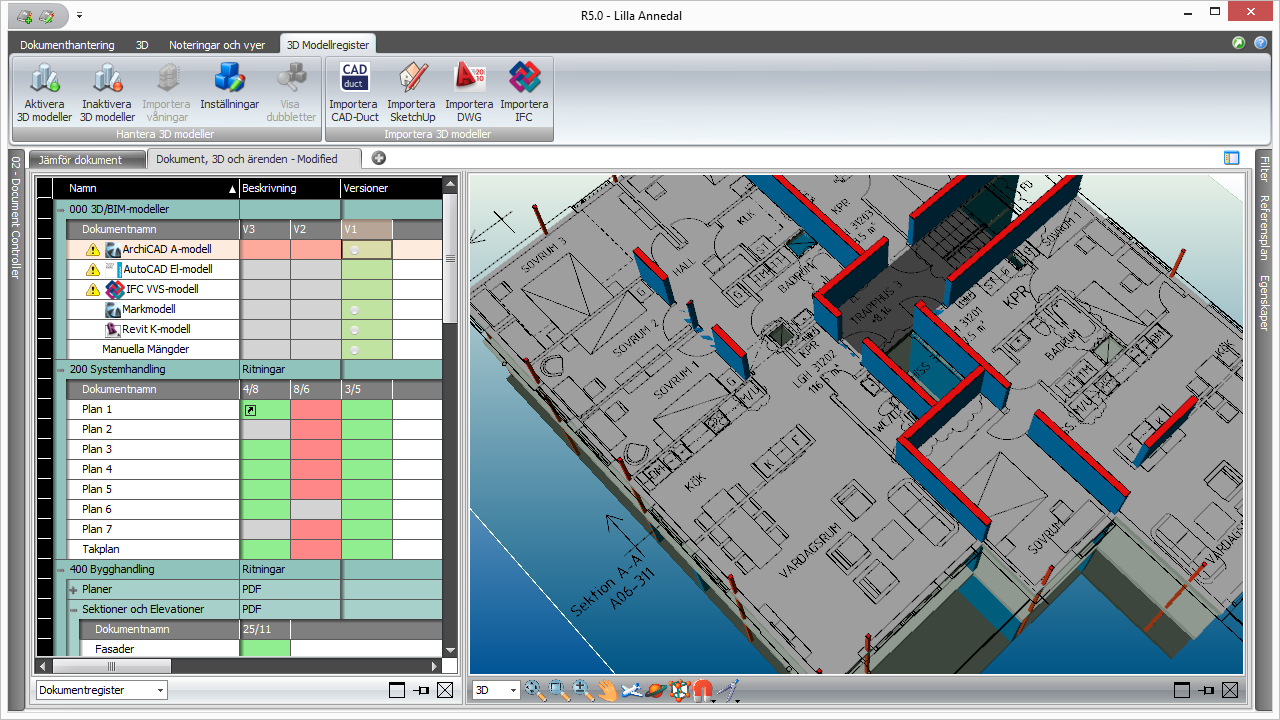Click the Versioner column header
Viewport: 1280px width, 720px height.
point(391,188)
